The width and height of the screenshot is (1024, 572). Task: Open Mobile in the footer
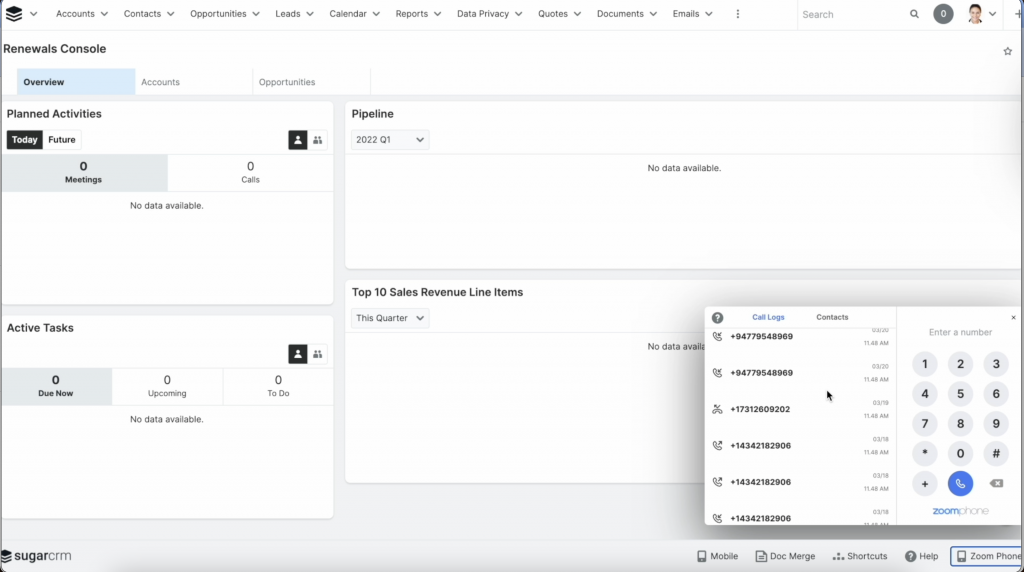717,556
